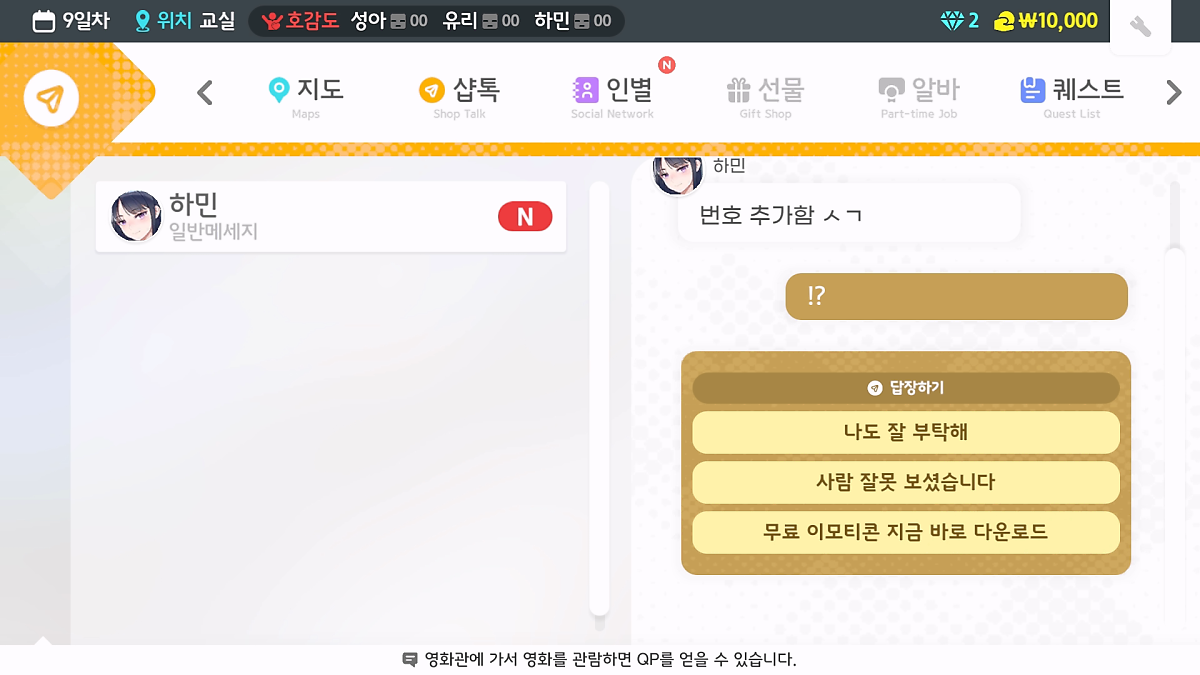Screen dimensions: 1200x675
Task: Click the contact list scrollbar
Action: click(x=599, y=398)
